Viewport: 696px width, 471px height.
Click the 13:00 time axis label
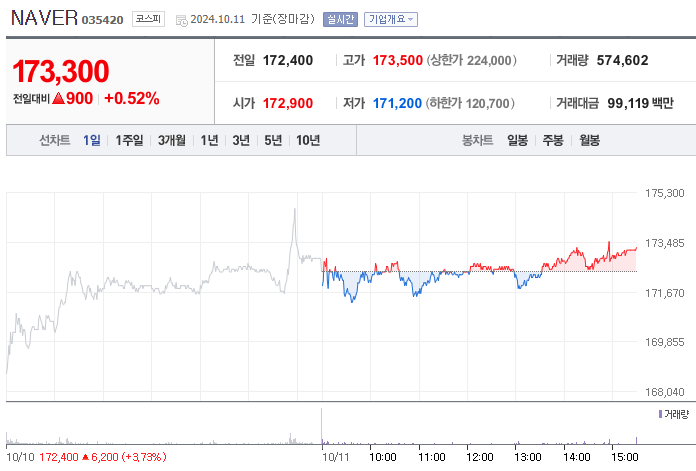[x=528, y=457]
